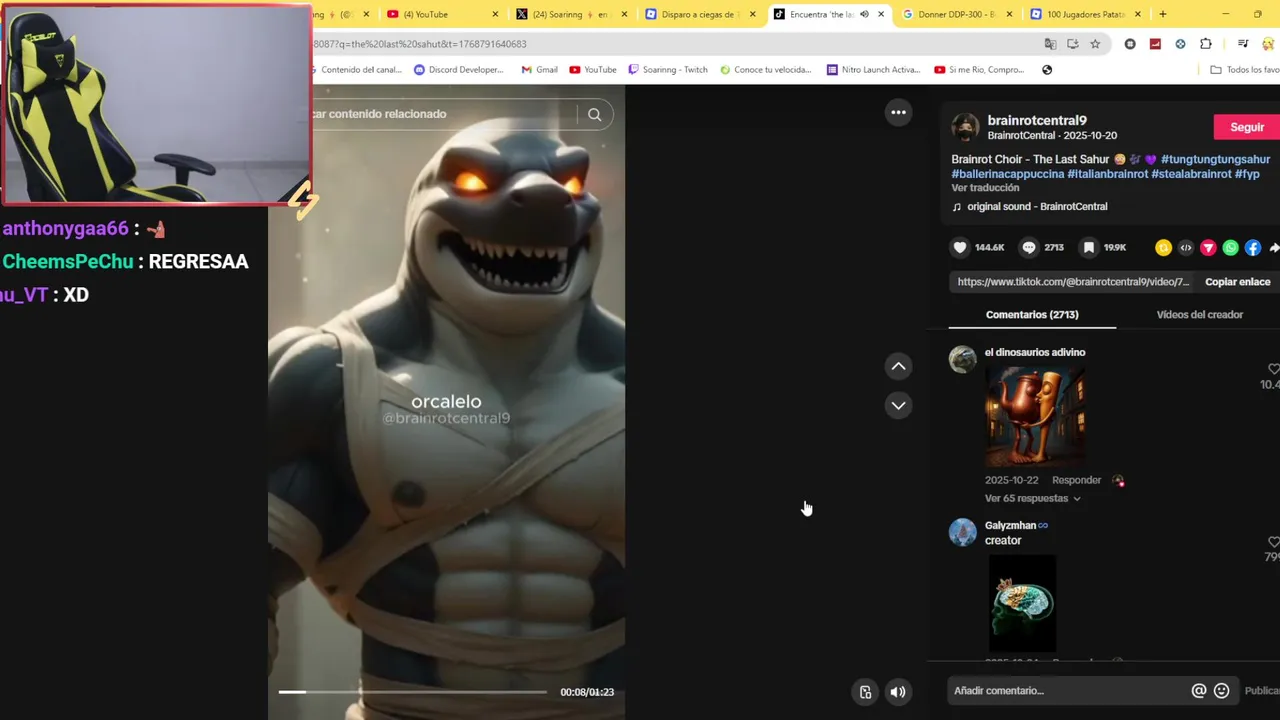Switch to Donner DDP-300 Google tab

click(x=957, y=14)
